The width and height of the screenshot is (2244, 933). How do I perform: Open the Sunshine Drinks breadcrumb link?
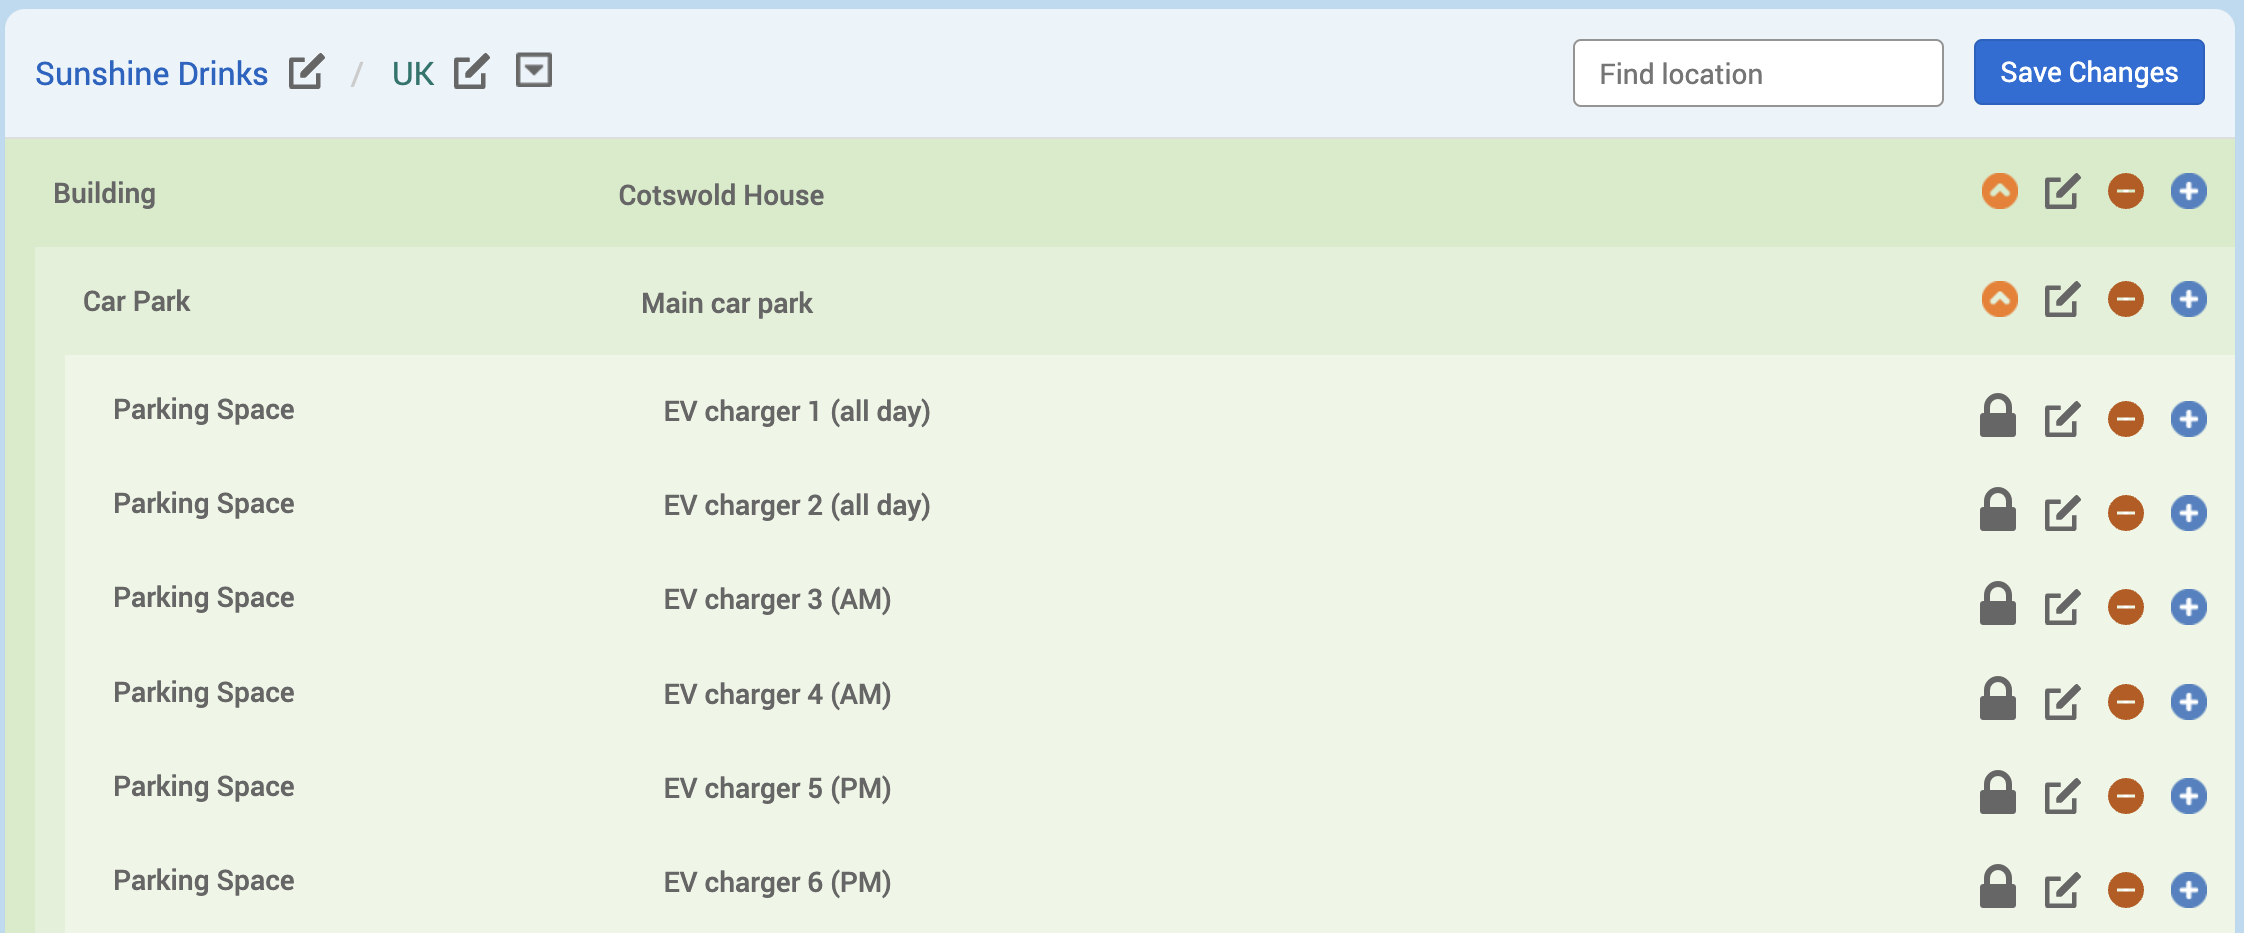coord(152,74)
